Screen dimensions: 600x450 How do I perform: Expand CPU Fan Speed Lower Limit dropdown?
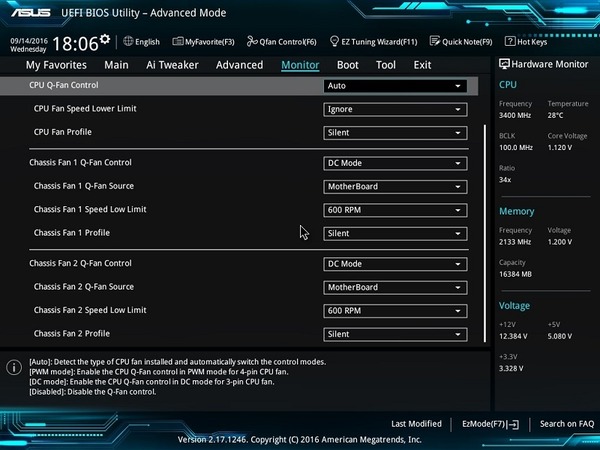click(396, 109)
